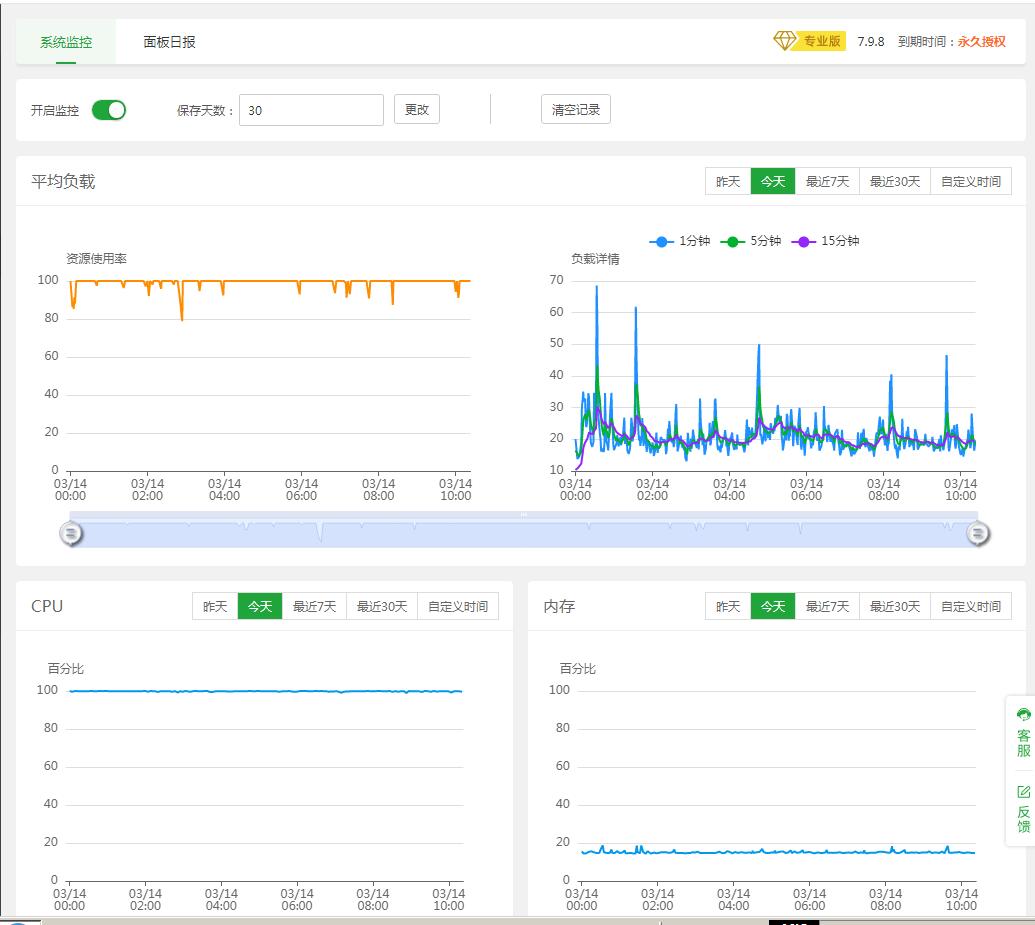Screen dimensions: 1035x925
Task: Focus the 保存天数 input field
Action: tap(311, 110)
